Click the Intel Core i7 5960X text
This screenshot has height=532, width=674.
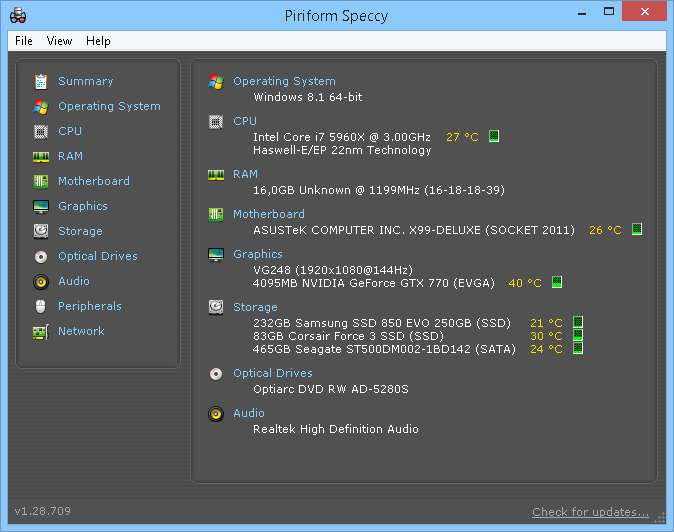[342, 137]
